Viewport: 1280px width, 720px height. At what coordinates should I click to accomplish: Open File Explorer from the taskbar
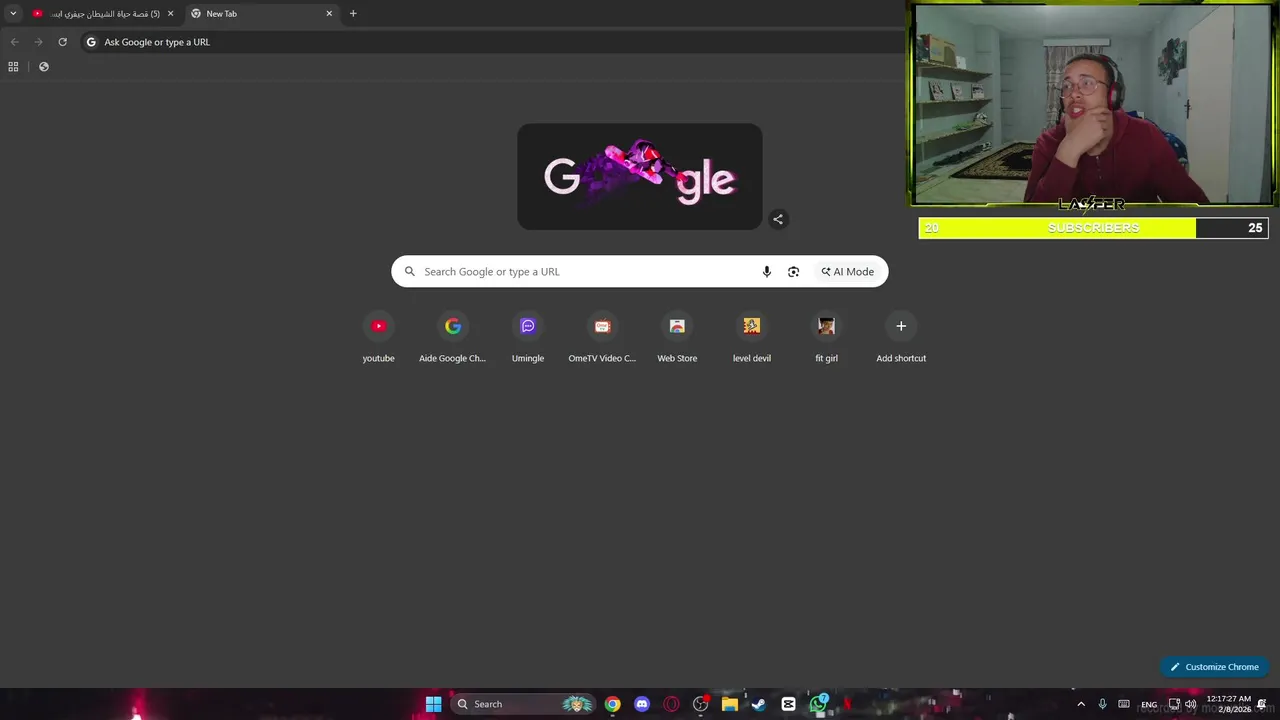pyautogui.click(x=730, y=704)
